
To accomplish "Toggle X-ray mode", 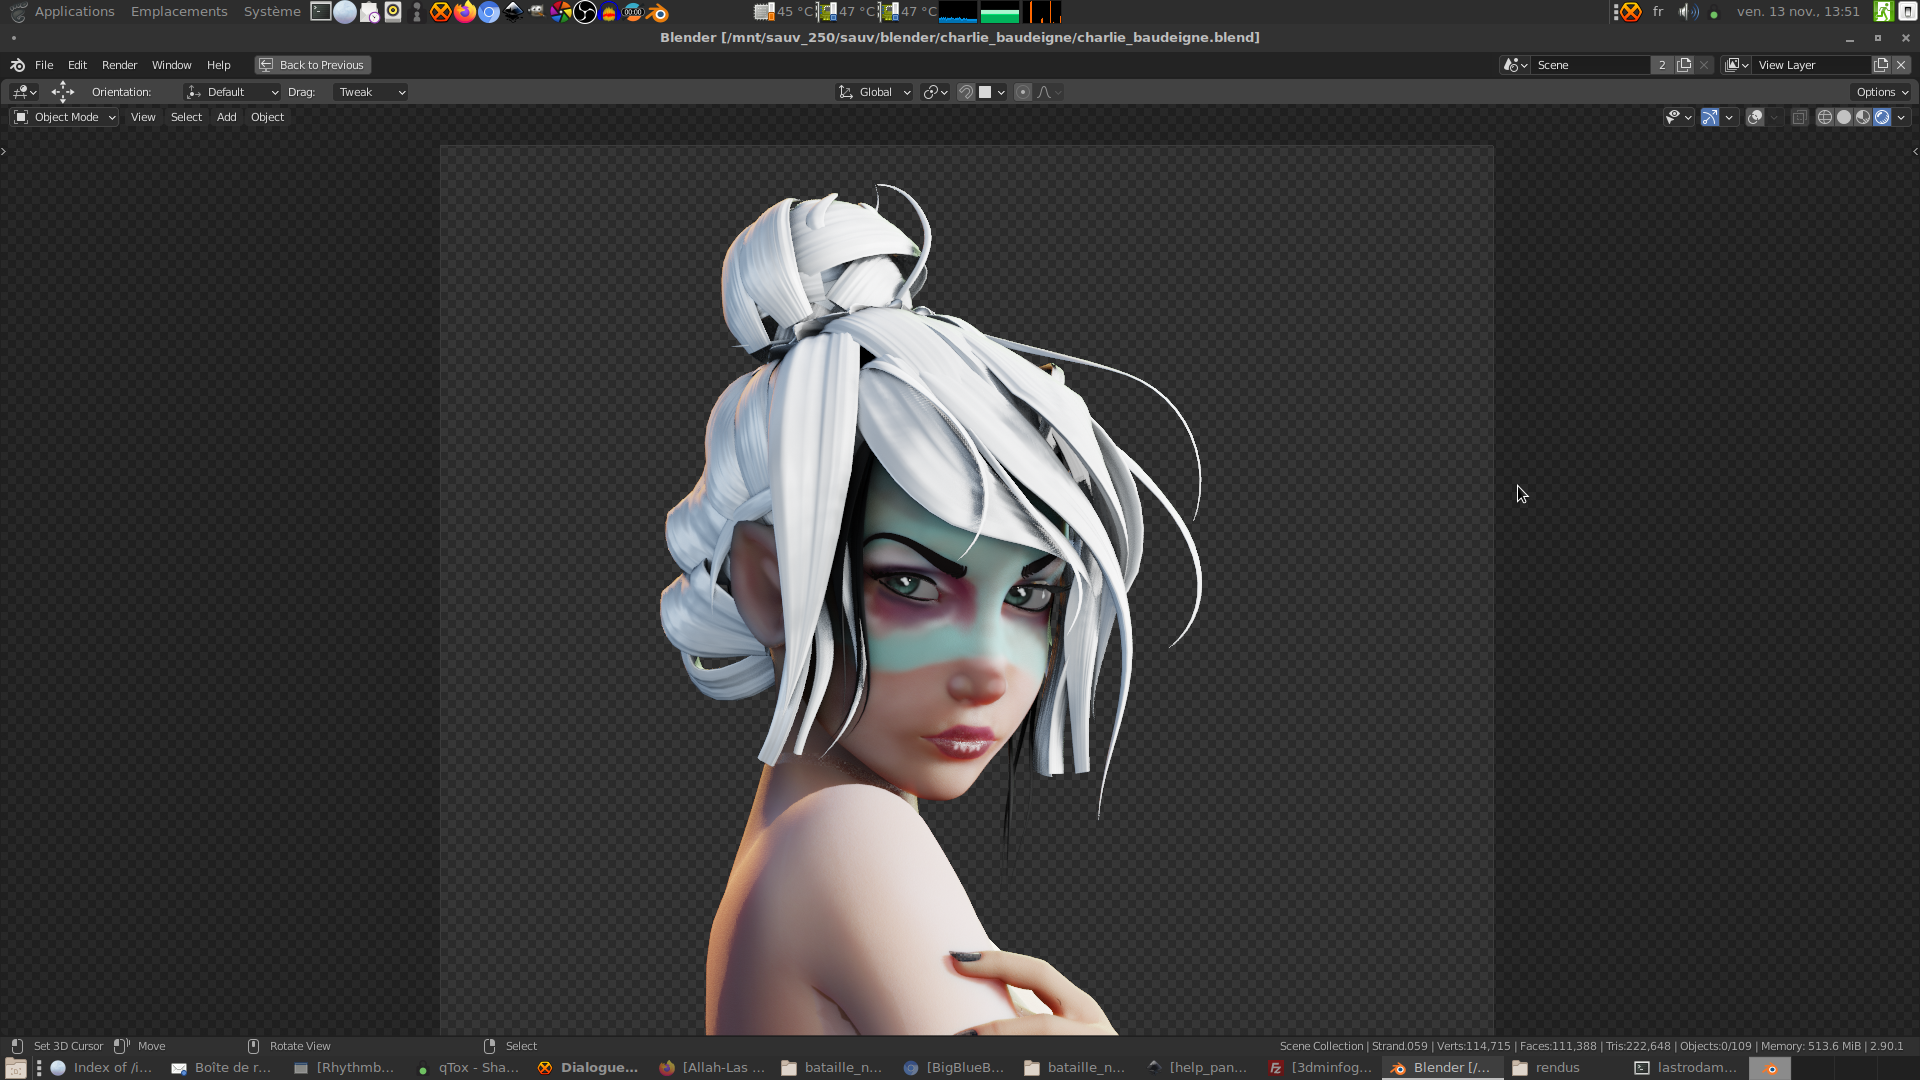I will (1799, 117).
